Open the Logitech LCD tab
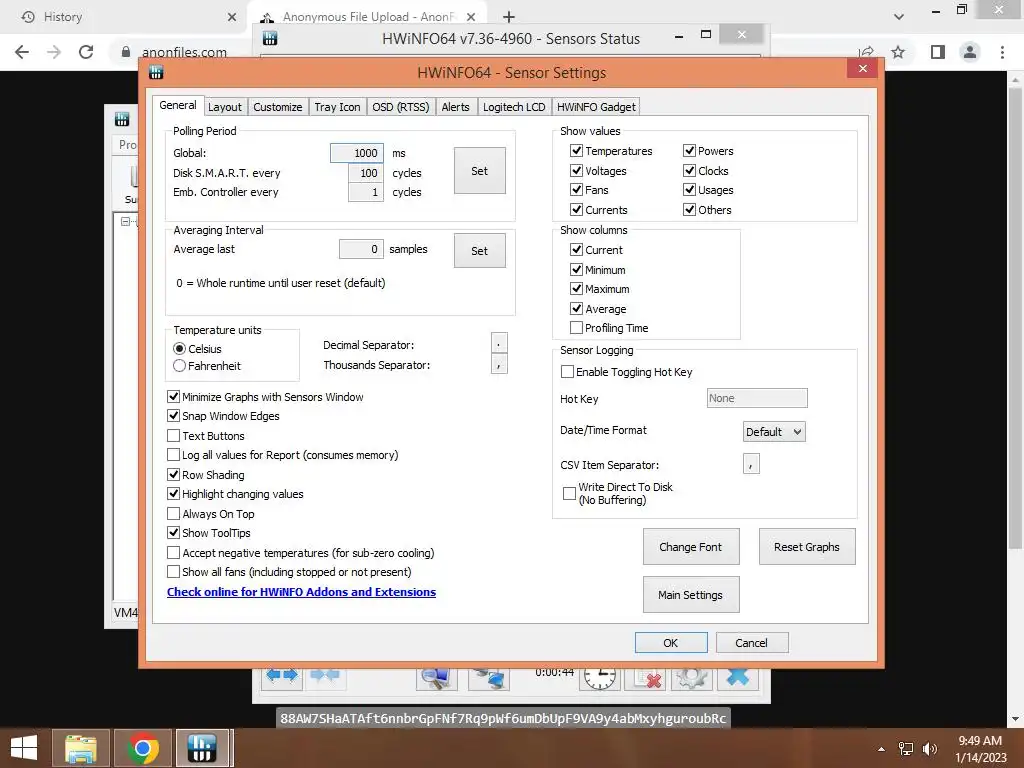 514,107
